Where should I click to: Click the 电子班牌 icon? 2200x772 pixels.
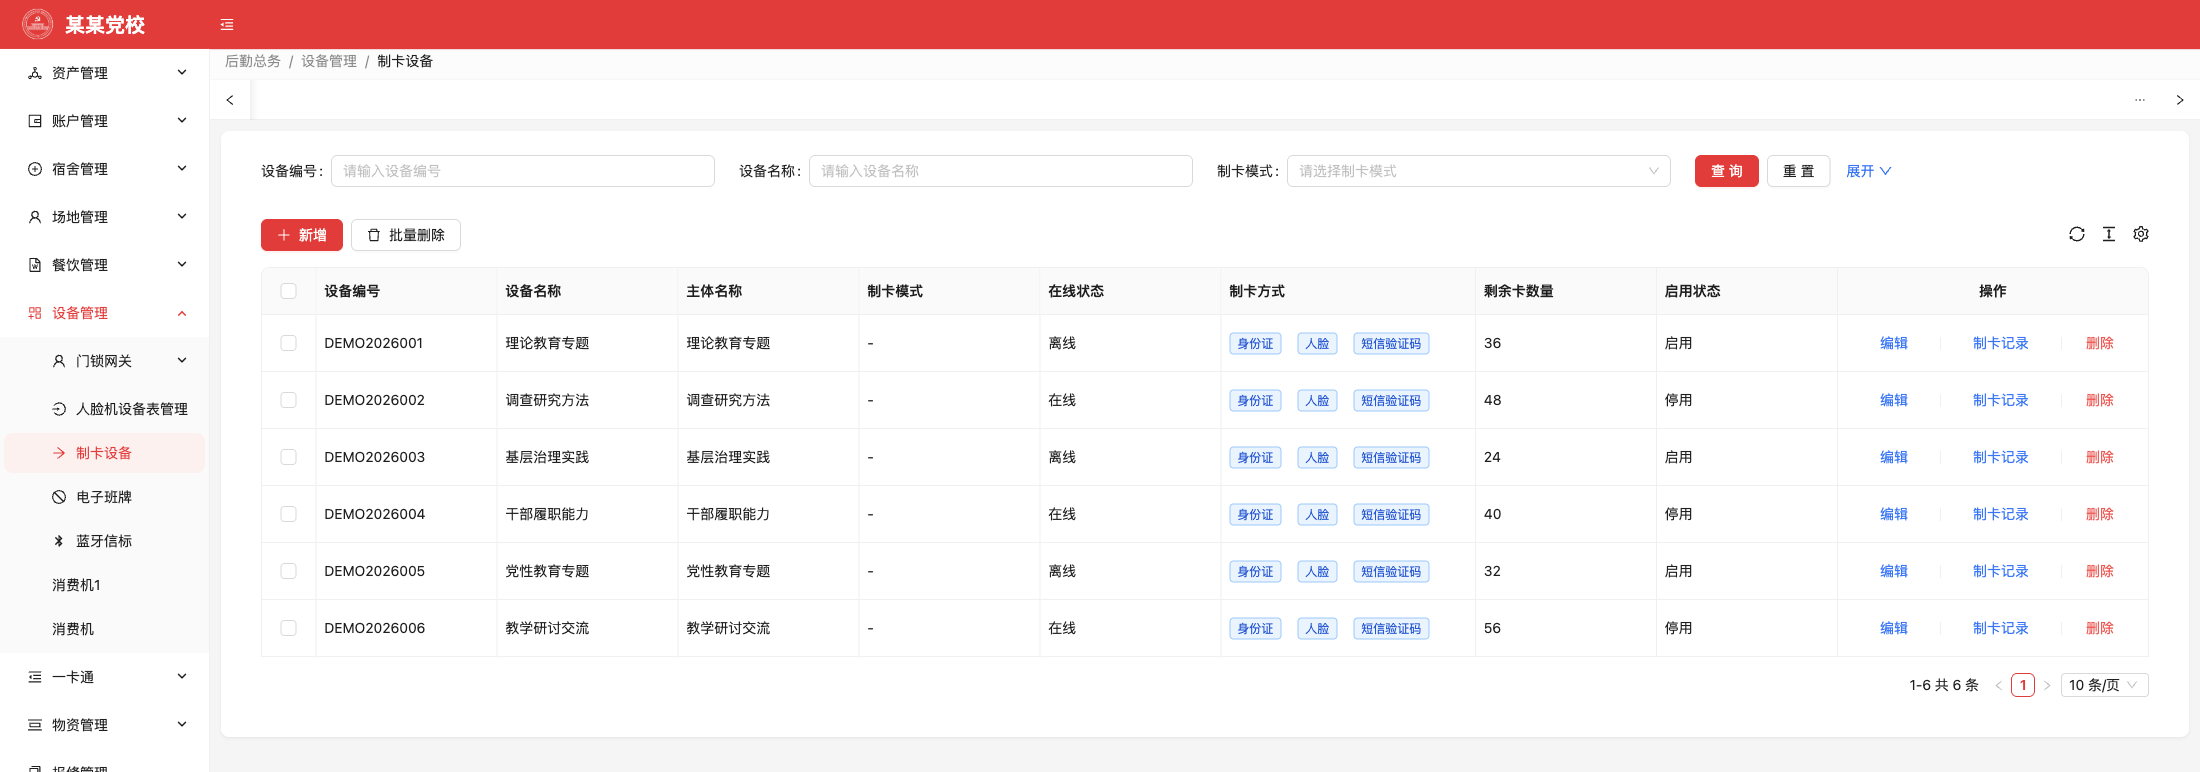(x=59, y=497)
